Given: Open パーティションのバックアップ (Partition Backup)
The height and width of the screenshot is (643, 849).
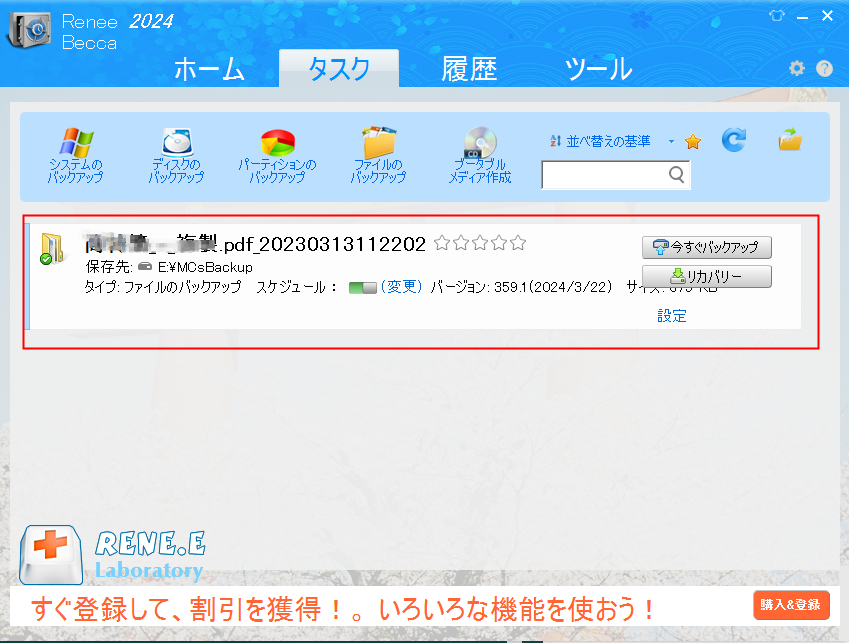Looking at the screenshot, I should pos(277,155).
